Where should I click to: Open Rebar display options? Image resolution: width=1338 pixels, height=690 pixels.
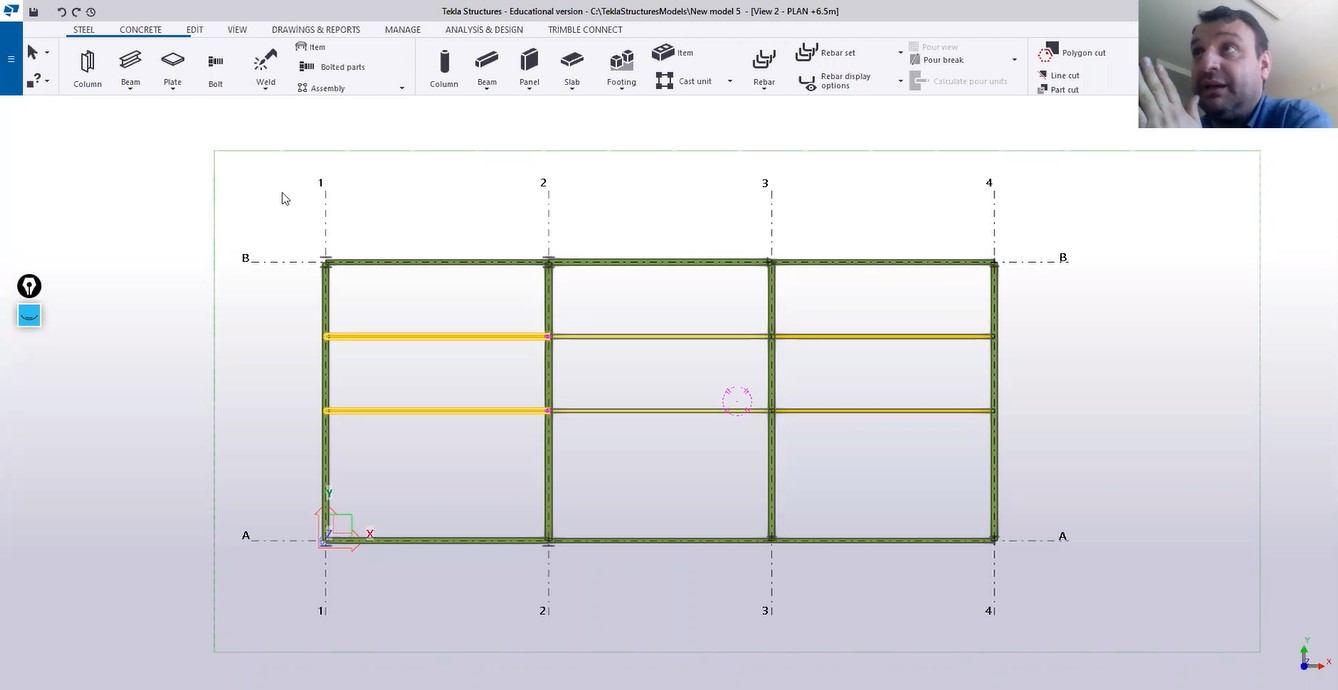tap(835, 81)
